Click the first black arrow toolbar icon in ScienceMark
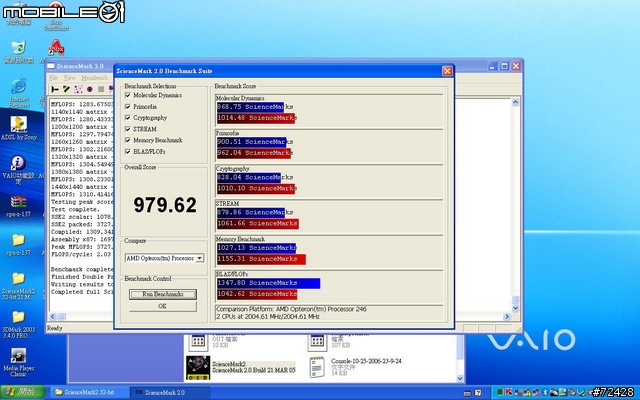The width and height of the screenshot is (640, 400). 55,89
